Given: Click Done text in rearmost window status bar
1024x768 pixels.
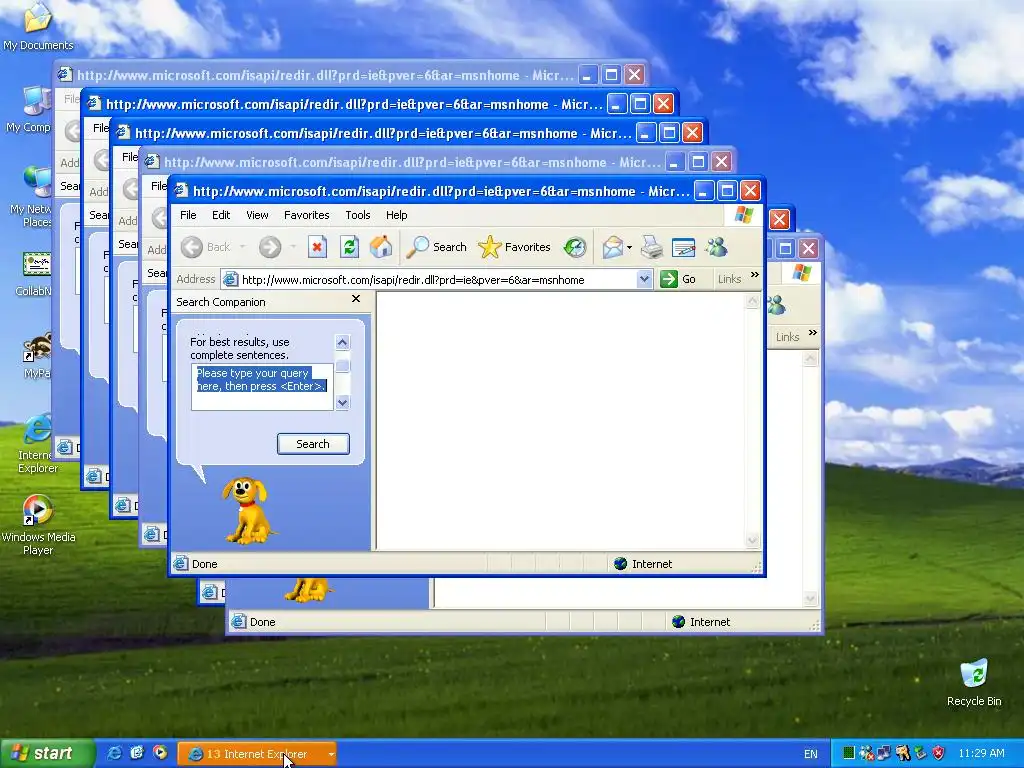Looking at the screenshot, I should pyautogui.click(x=263, y=622).
